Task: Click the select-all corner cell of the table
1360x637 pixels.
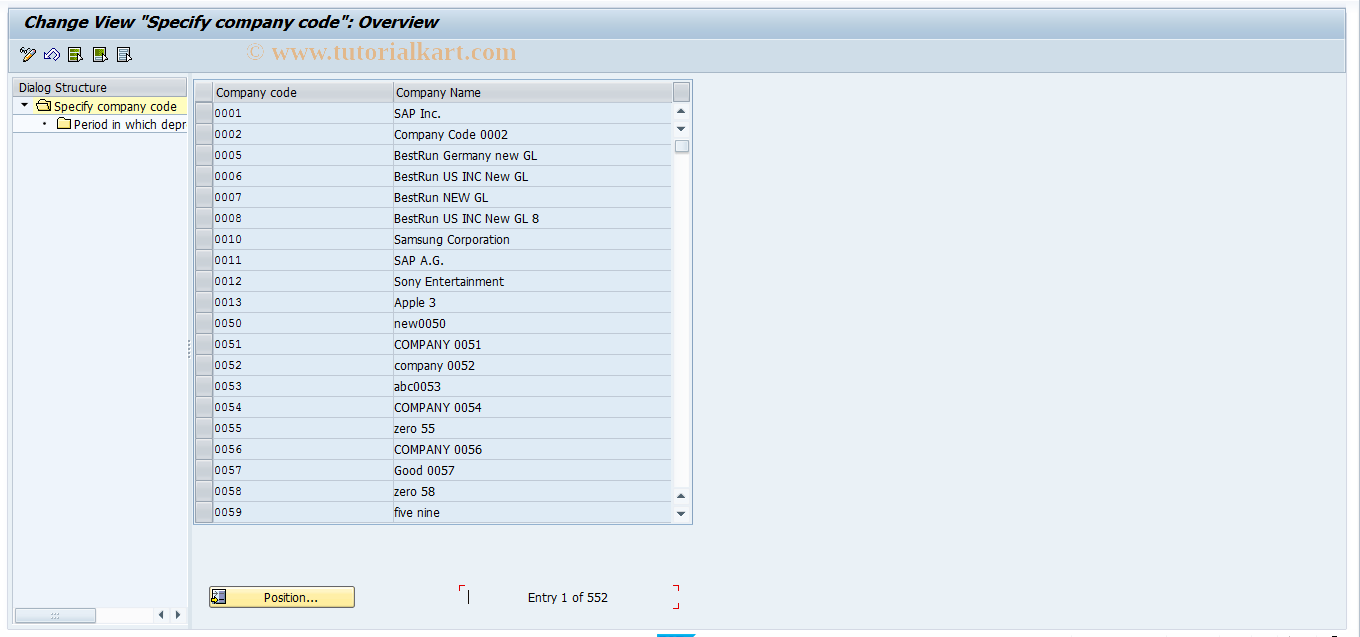Action: [204, 92]
